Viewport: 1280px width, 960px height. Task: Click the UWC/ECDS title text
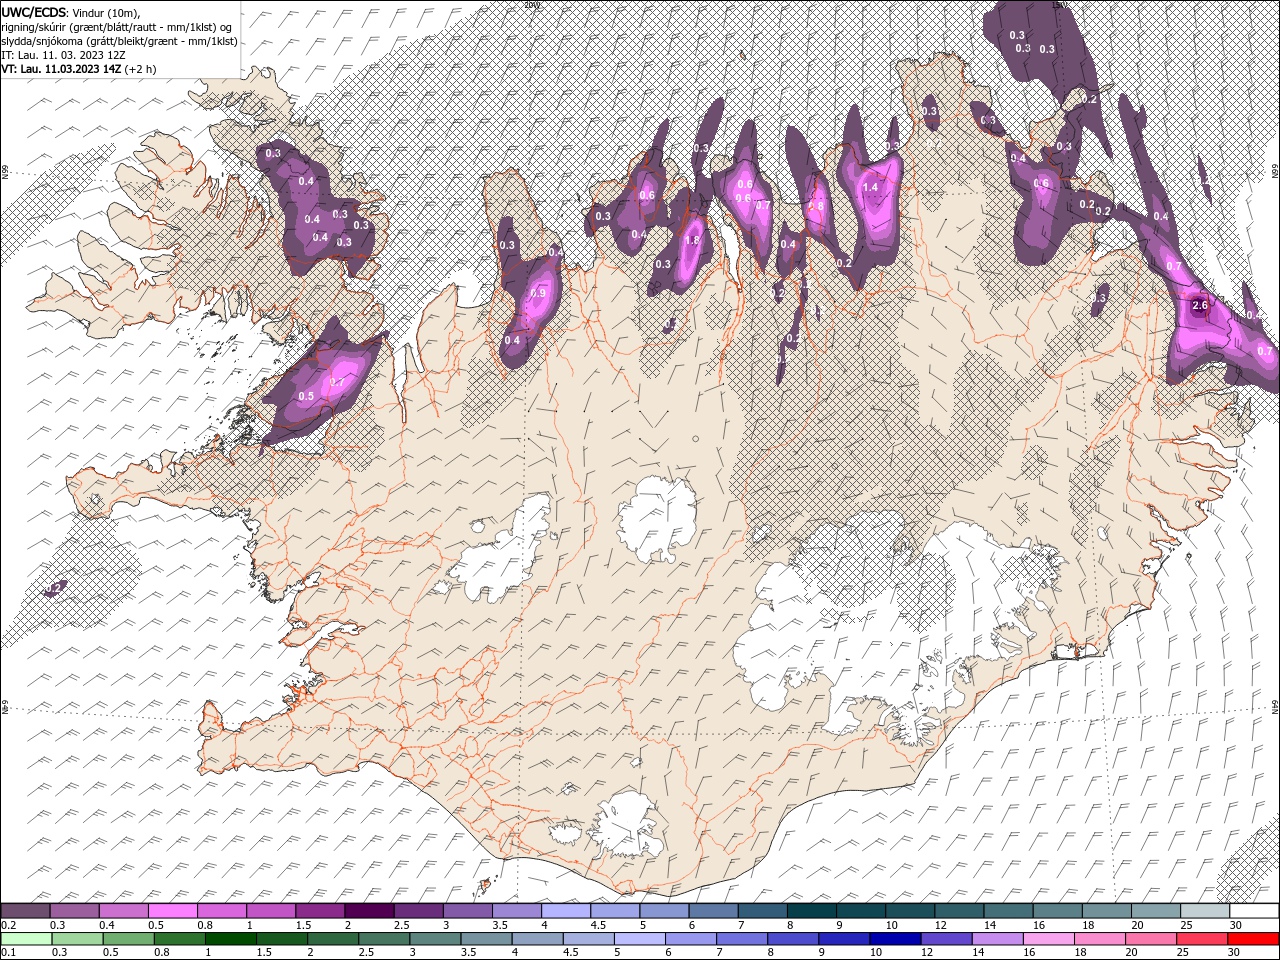34,12
